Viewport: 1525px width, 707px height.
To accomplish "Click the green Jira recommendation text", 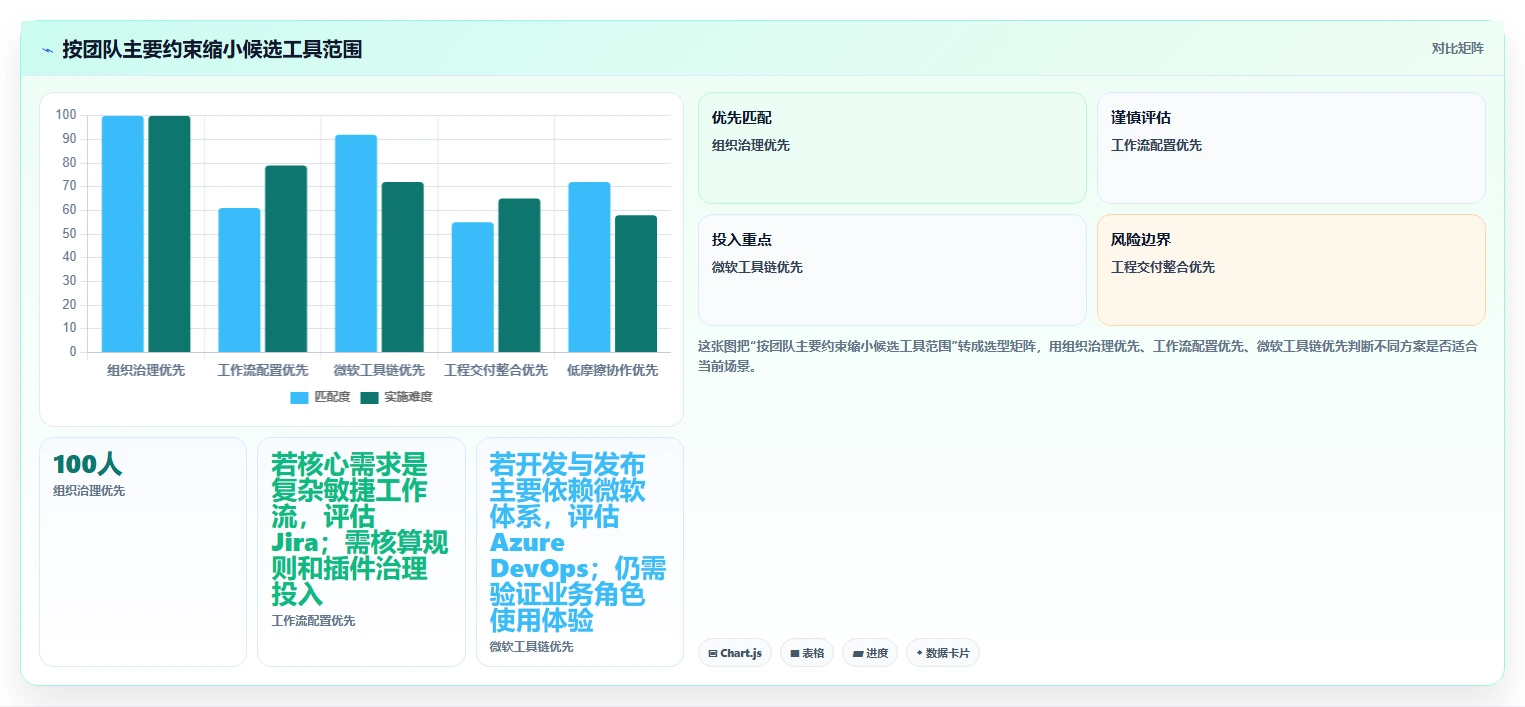I will click(x=360, y=529).
